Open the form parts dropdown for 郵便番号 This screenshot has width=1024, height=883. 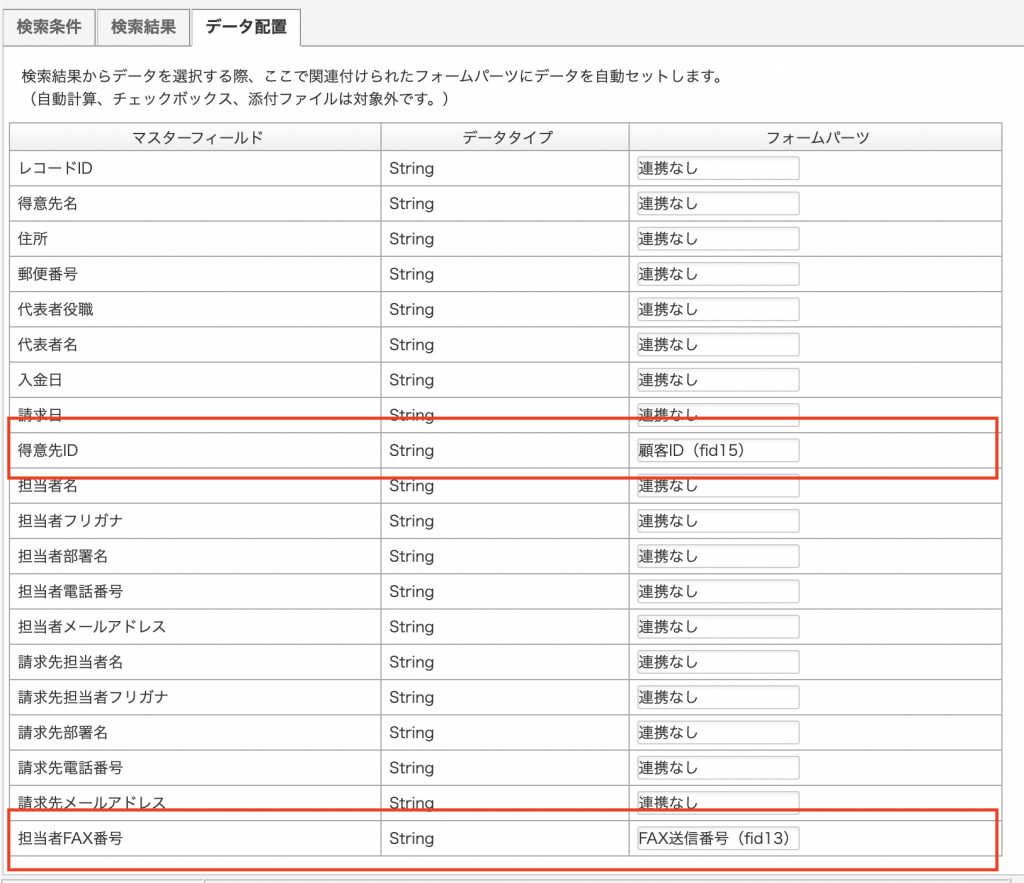point(718,274)
